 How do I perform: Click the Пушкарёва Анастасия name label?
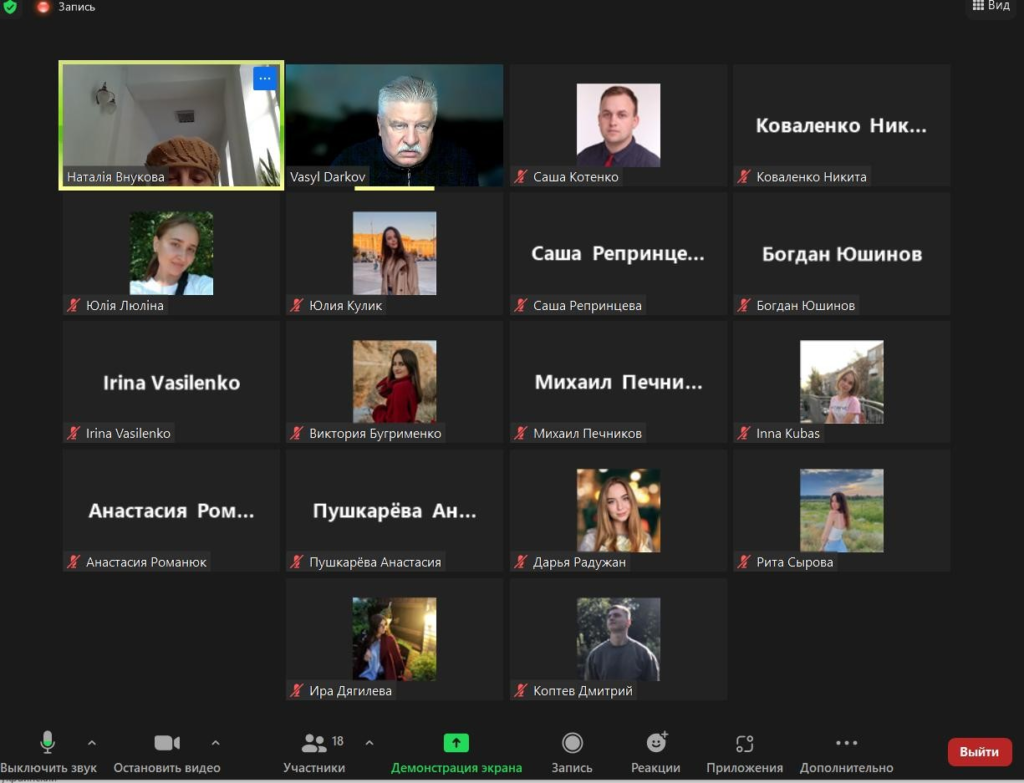(375, 562)
